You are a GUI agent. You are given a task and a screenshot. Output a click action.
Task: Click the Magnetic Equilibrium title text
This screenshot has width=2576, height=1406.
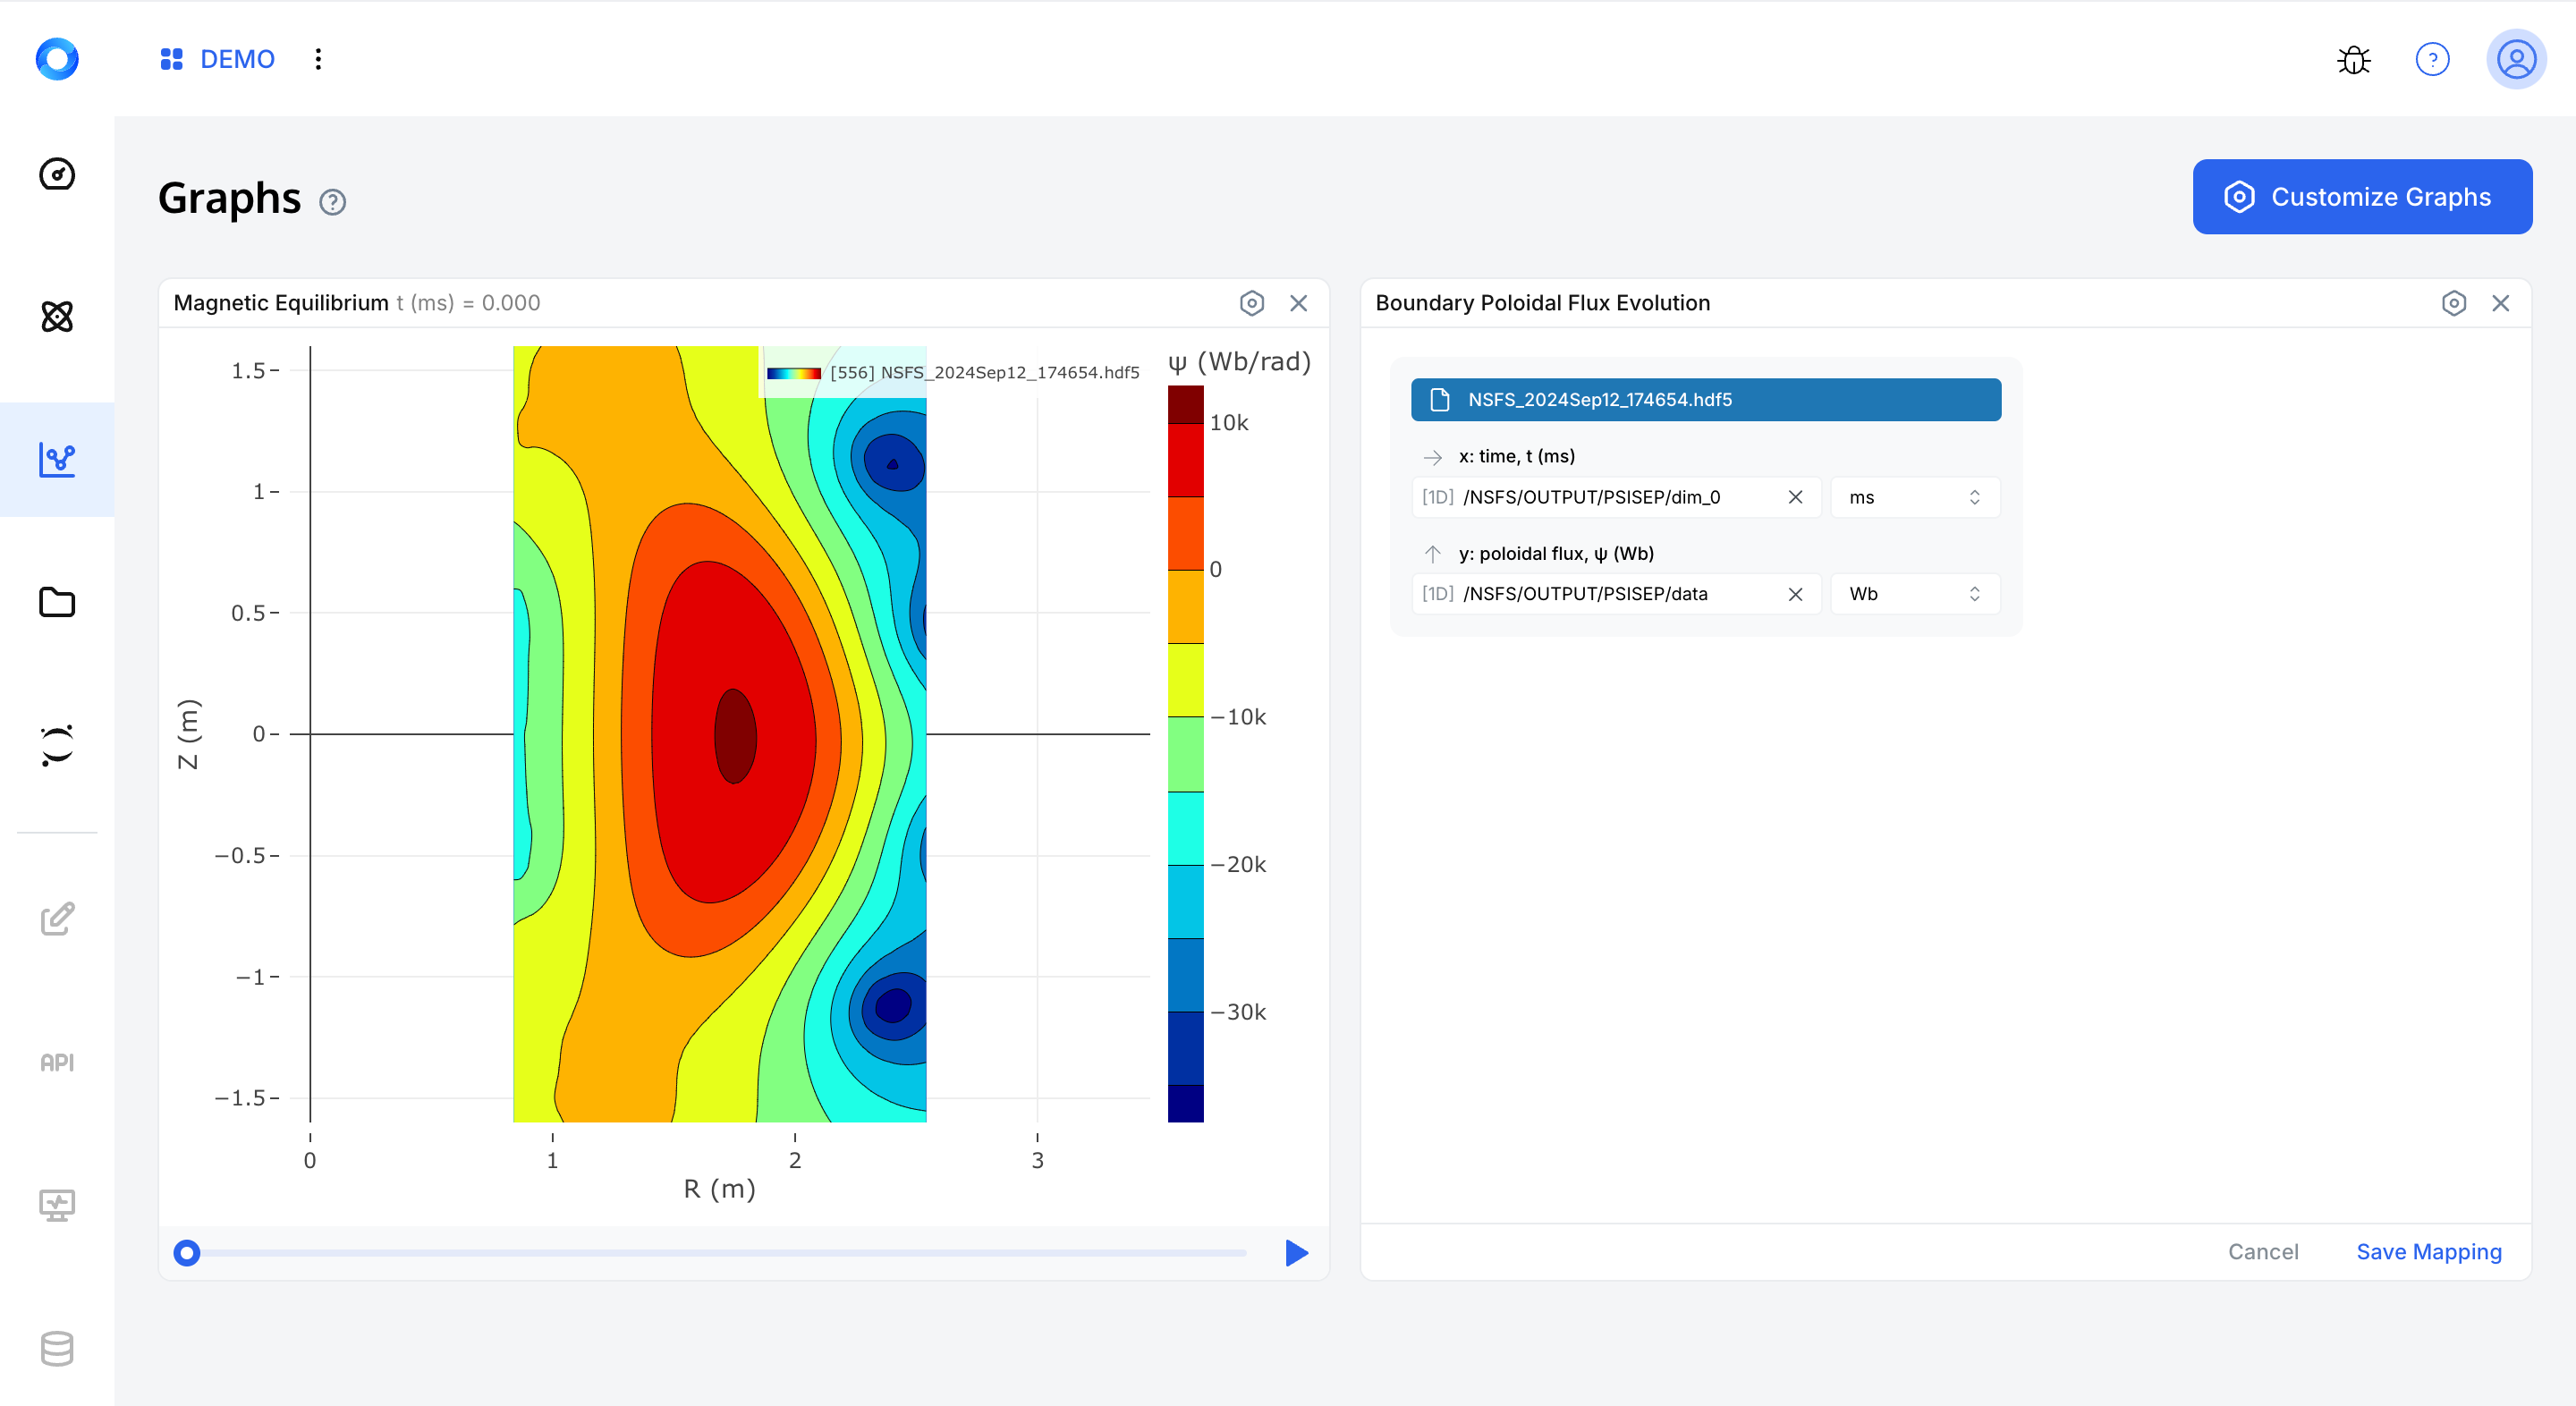pos(281,303)
